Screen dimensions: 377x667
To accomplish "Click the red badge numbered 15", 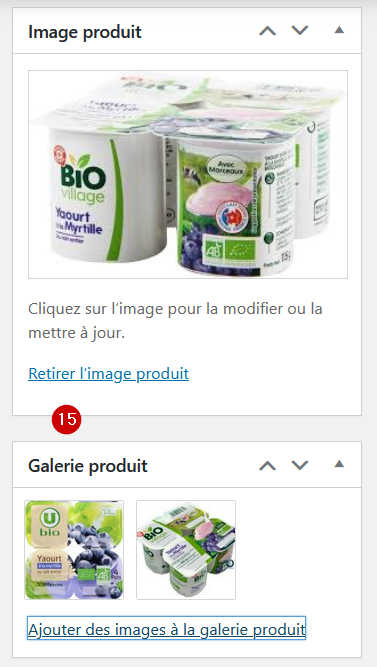I will point(66,420).
